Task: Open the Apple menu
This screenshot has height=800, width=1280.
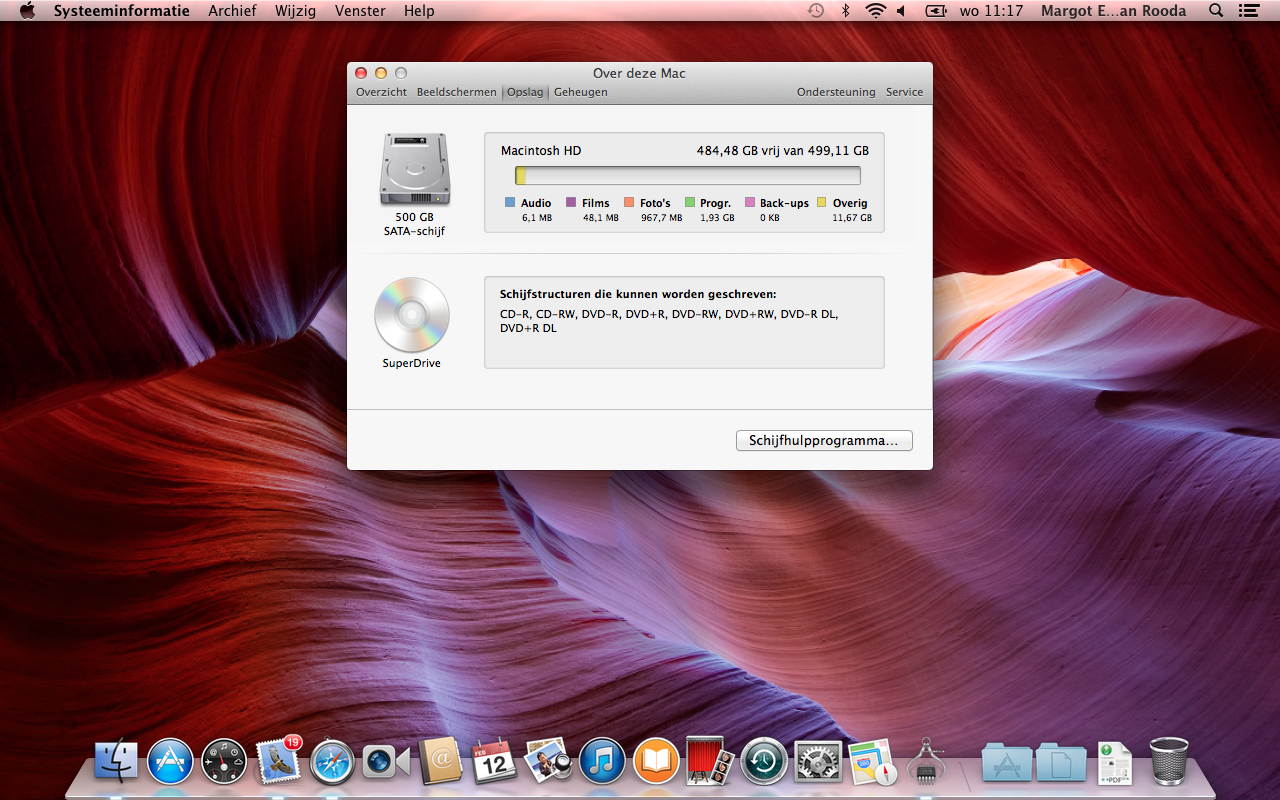Action: pos(27,11)
